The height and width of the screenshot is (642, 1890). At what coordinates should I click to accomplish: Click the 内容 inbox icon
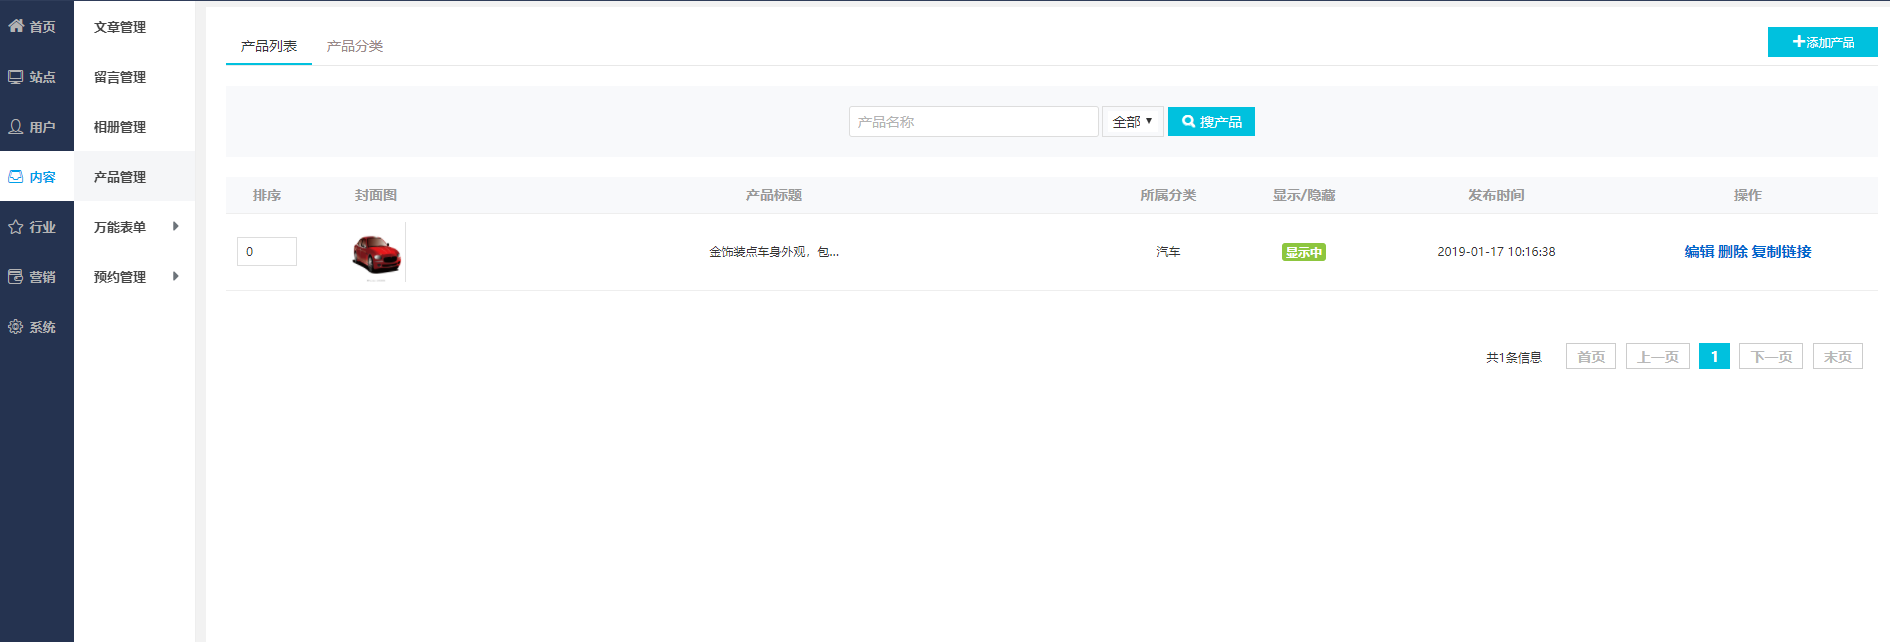16,177
